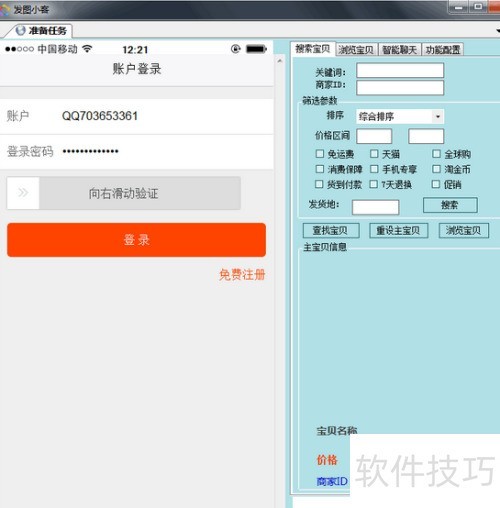Click the scrollbar up arrow beside phone view
This screenshot has width=500, height=508.
pos(280,61)
